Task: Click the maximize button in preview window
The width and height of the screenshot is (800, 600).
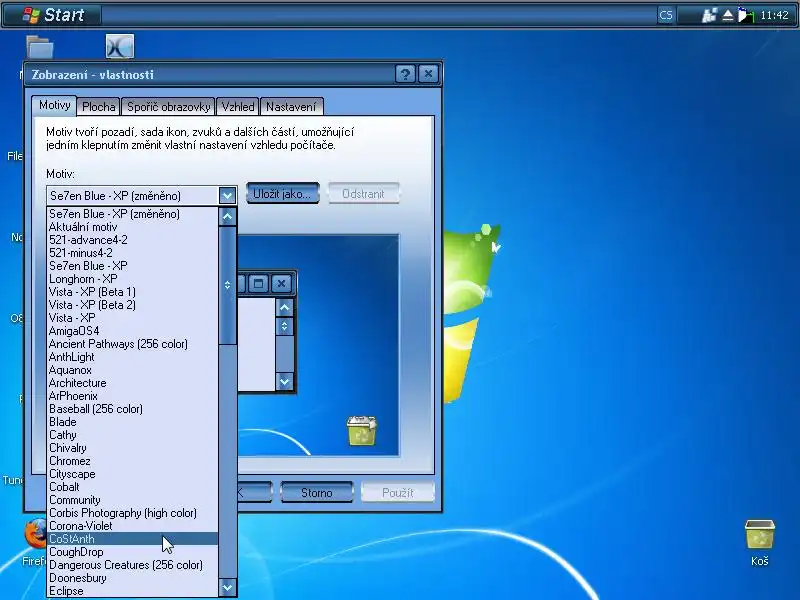Action: pos(258,283)
